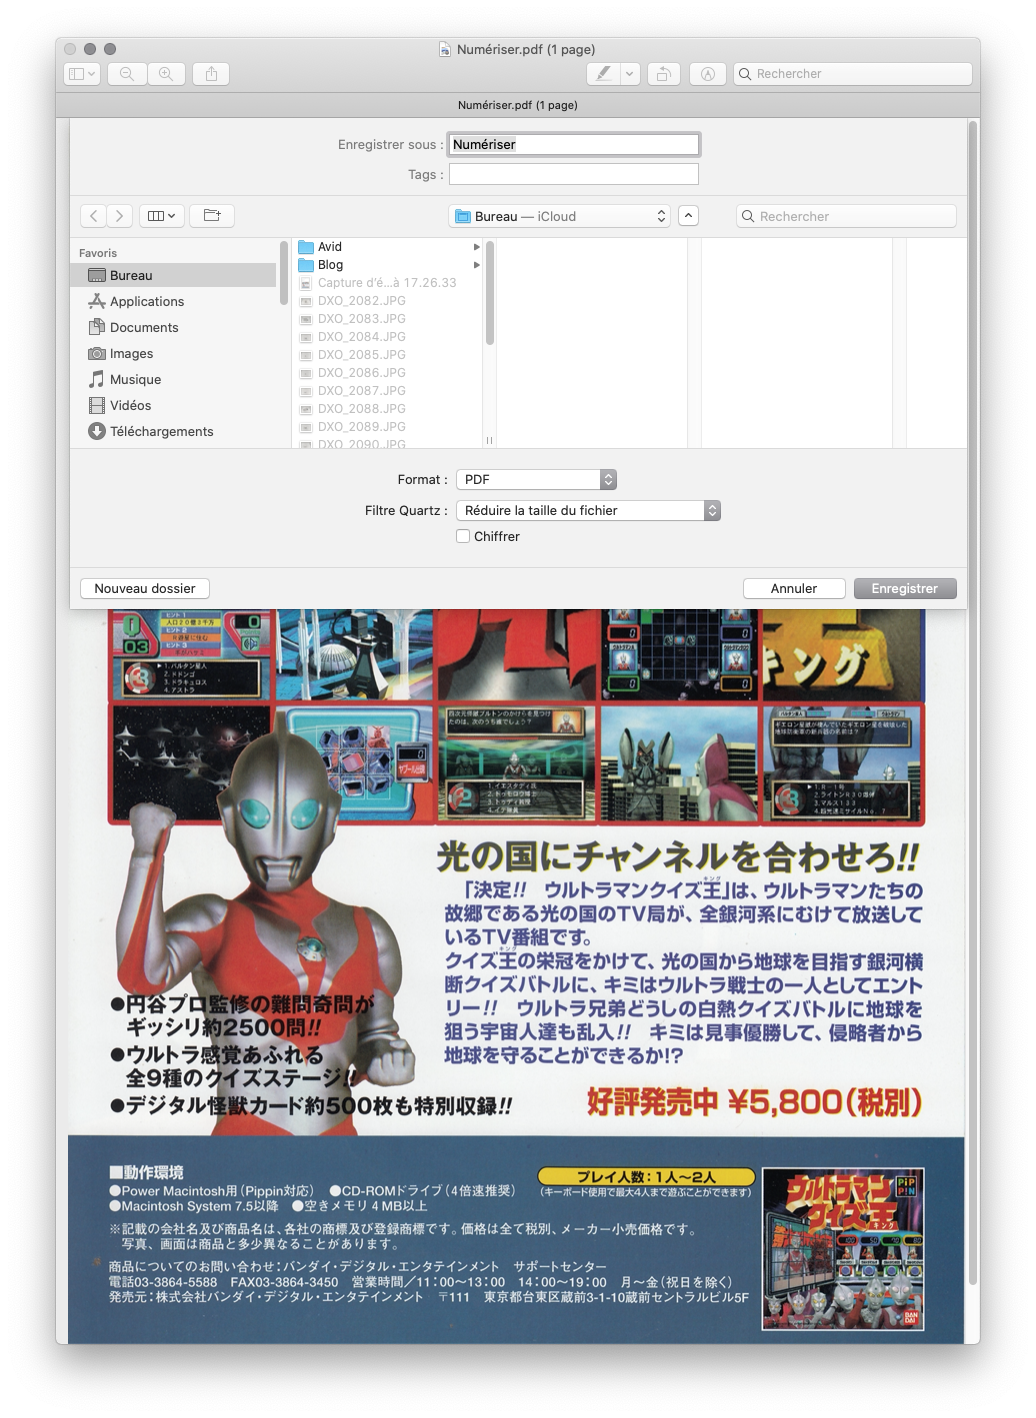Click the Annuler button

pyautogui.click(x=794, y=589)
